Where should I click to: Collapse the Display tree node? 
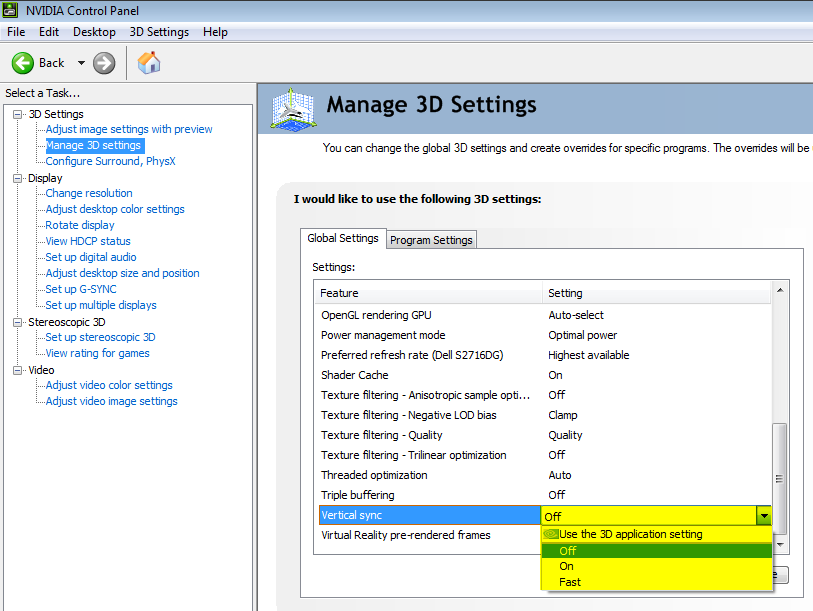click(x=18, y=178)
